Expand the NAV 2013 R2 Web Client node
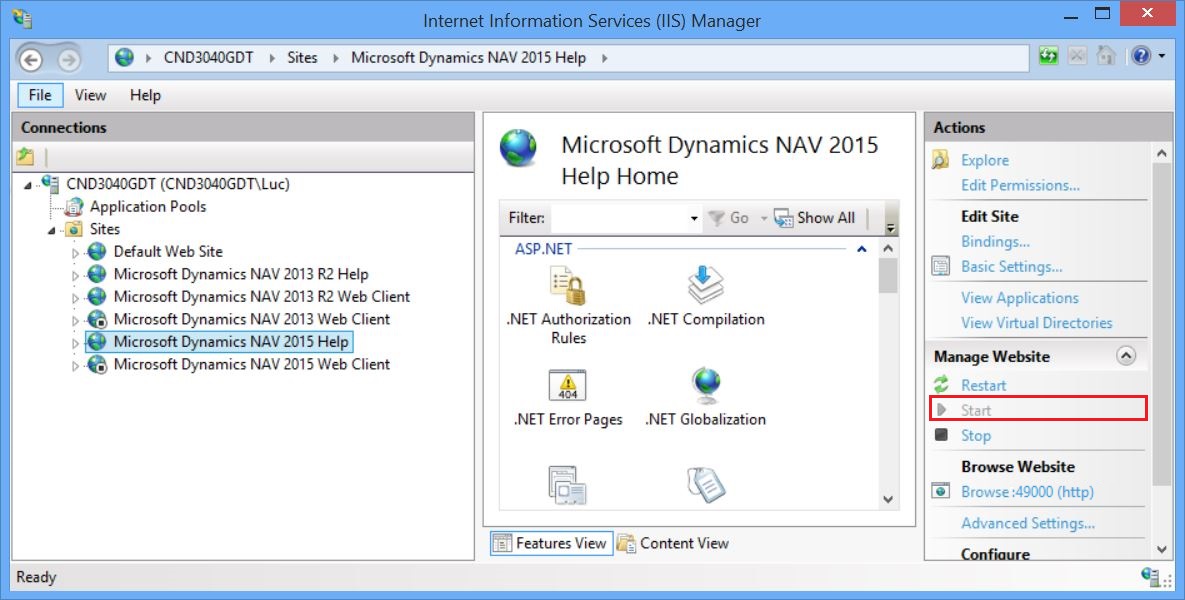1185x600 pixels. click(x=75, y=298)
